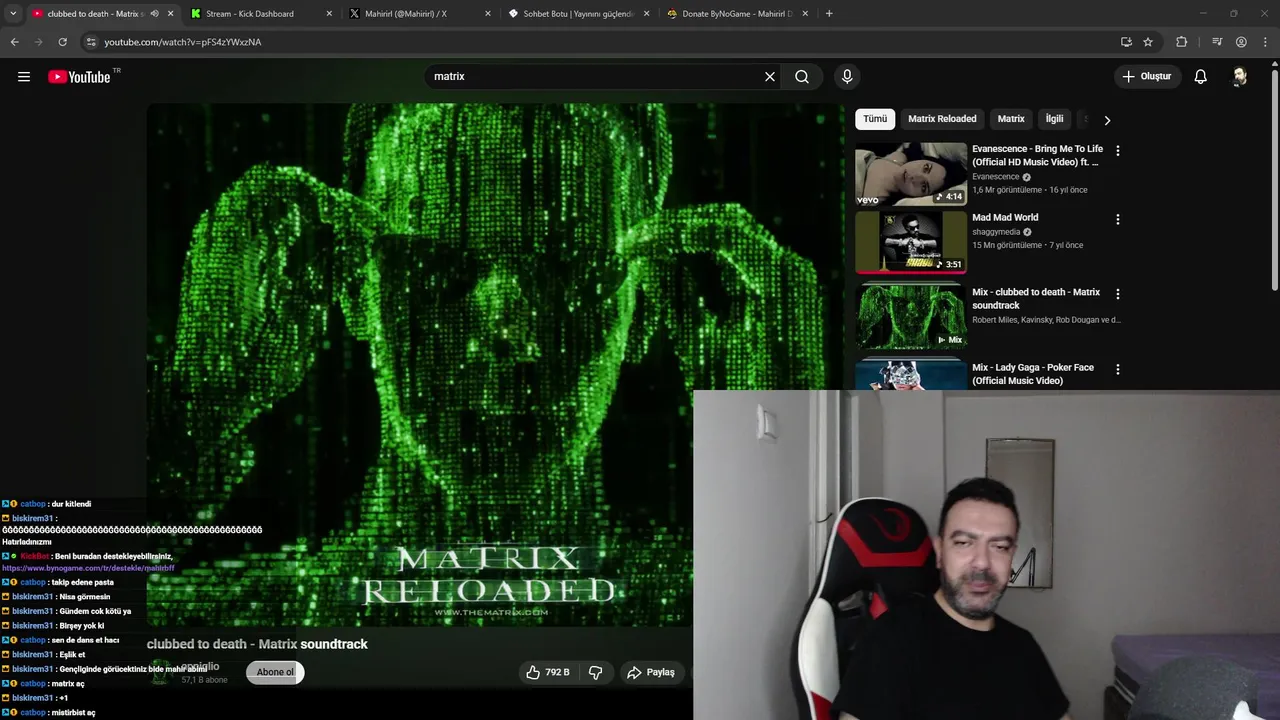Image resolution: width=1280 pixels, height=720 pixels.
Task: Click the Matrix Reloaded video player area
Action: pos(496,364)
